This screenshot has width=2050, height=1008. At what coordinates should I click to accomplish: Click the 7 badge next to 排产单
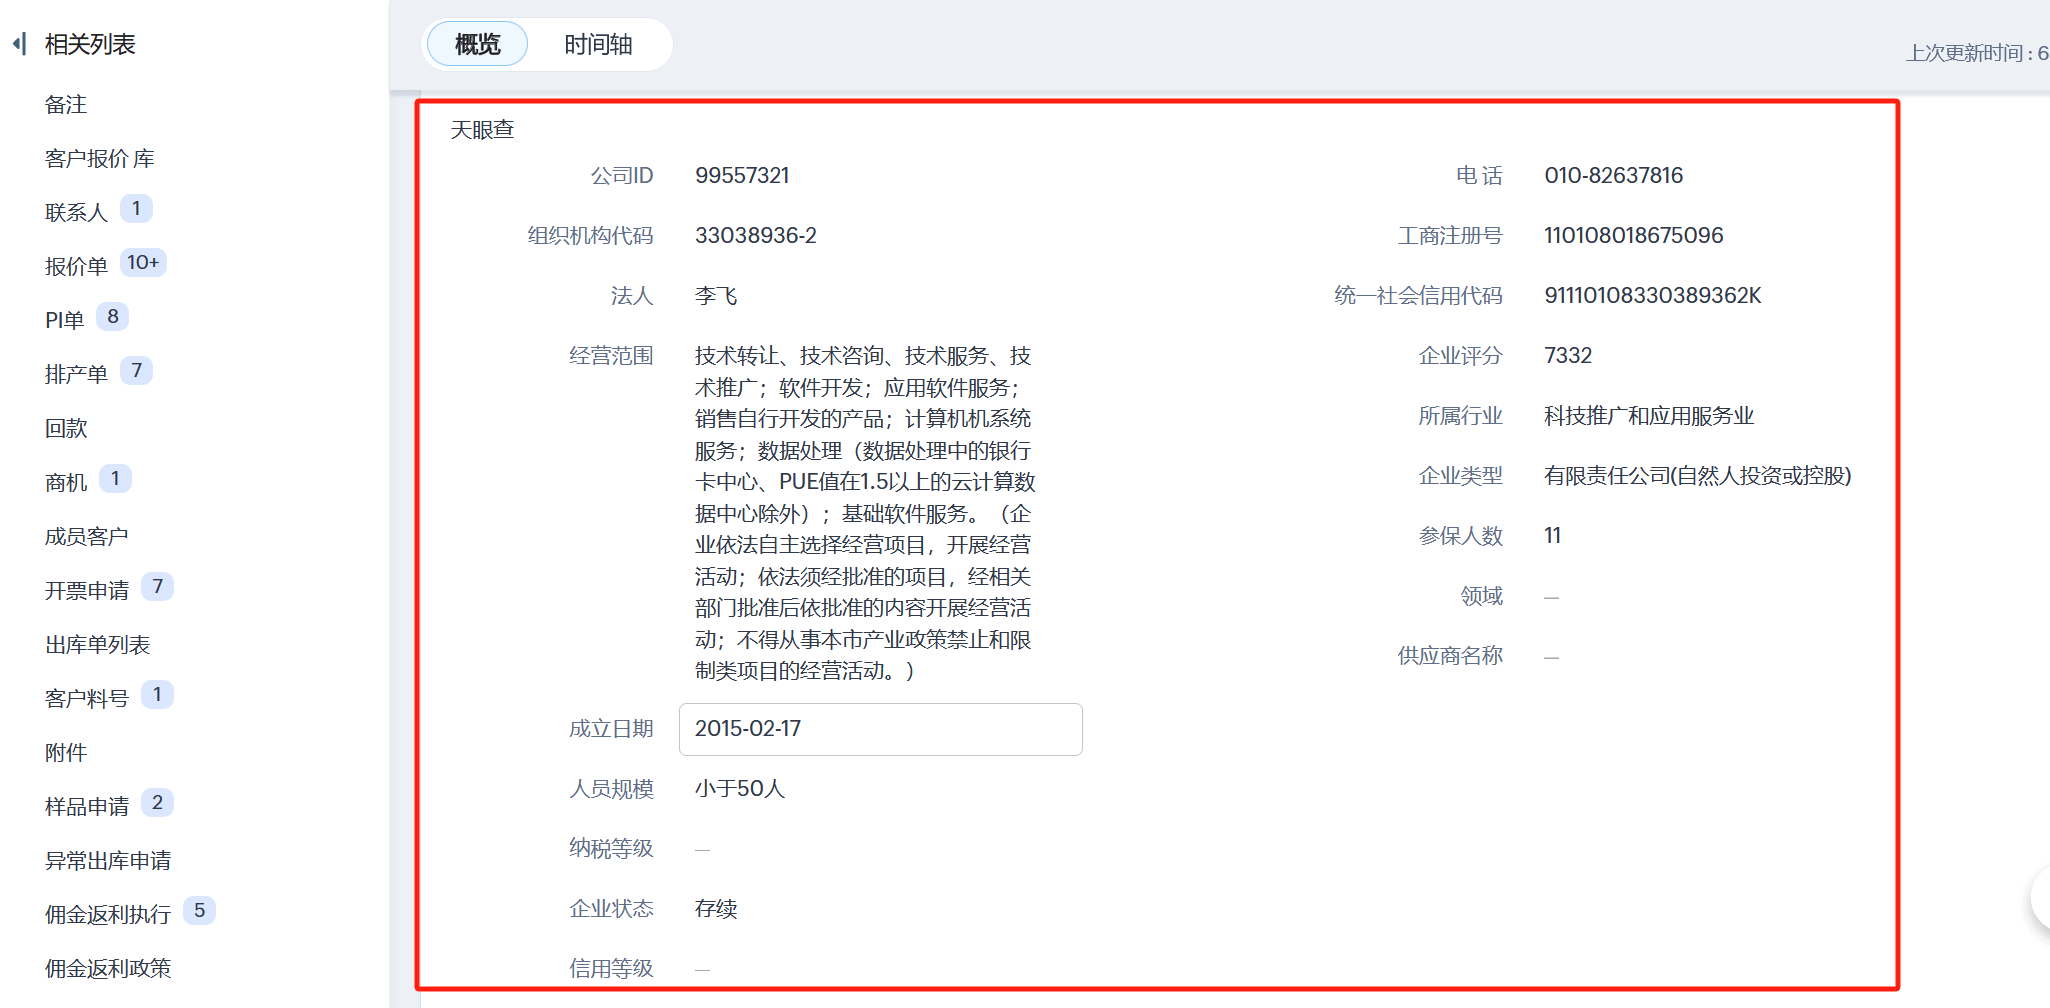click(137, 371)
